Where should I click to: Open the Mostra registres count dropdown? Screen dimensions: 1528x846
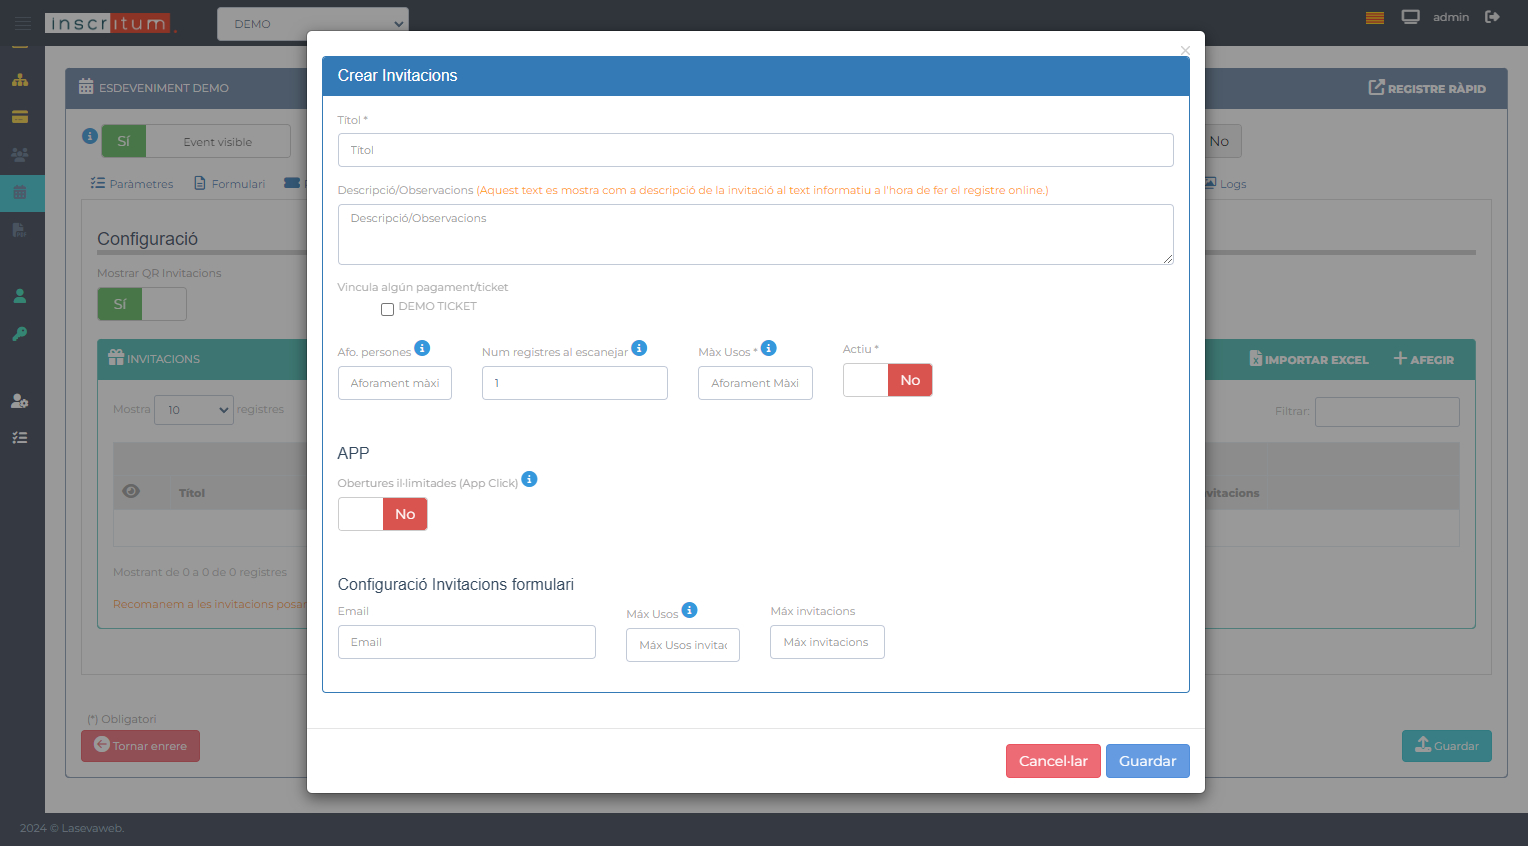(194, 409)
